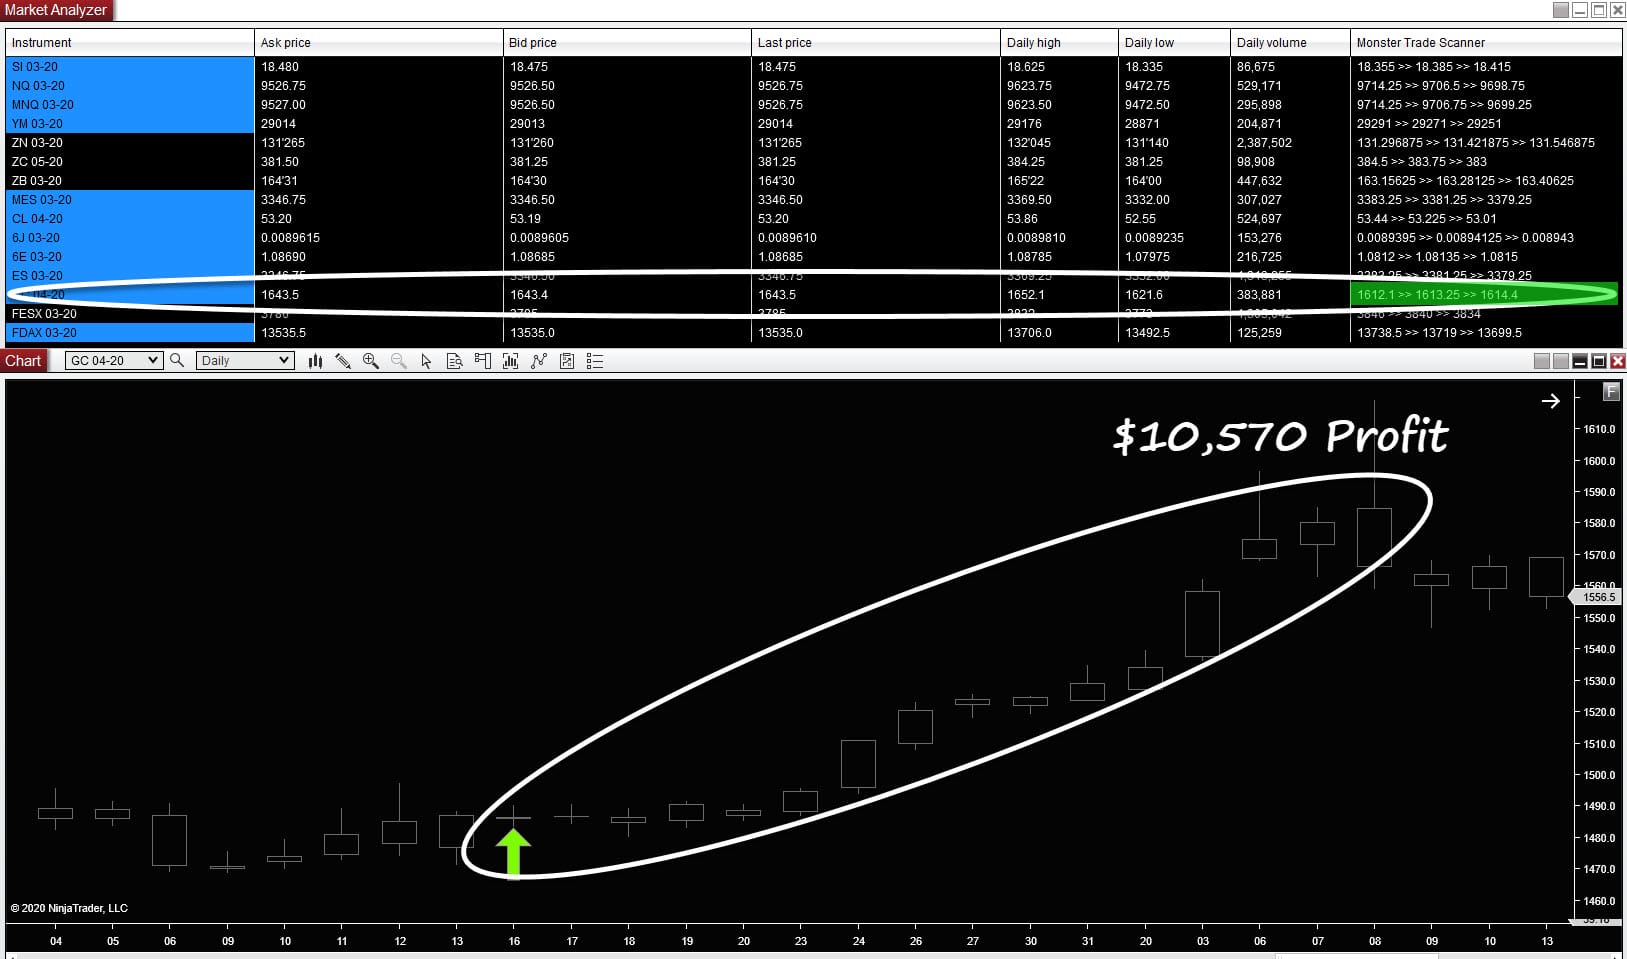This screenshot has width=1627, height=959.
Task: Select the drawing tools pencil icon
Action: pos(343,361)
